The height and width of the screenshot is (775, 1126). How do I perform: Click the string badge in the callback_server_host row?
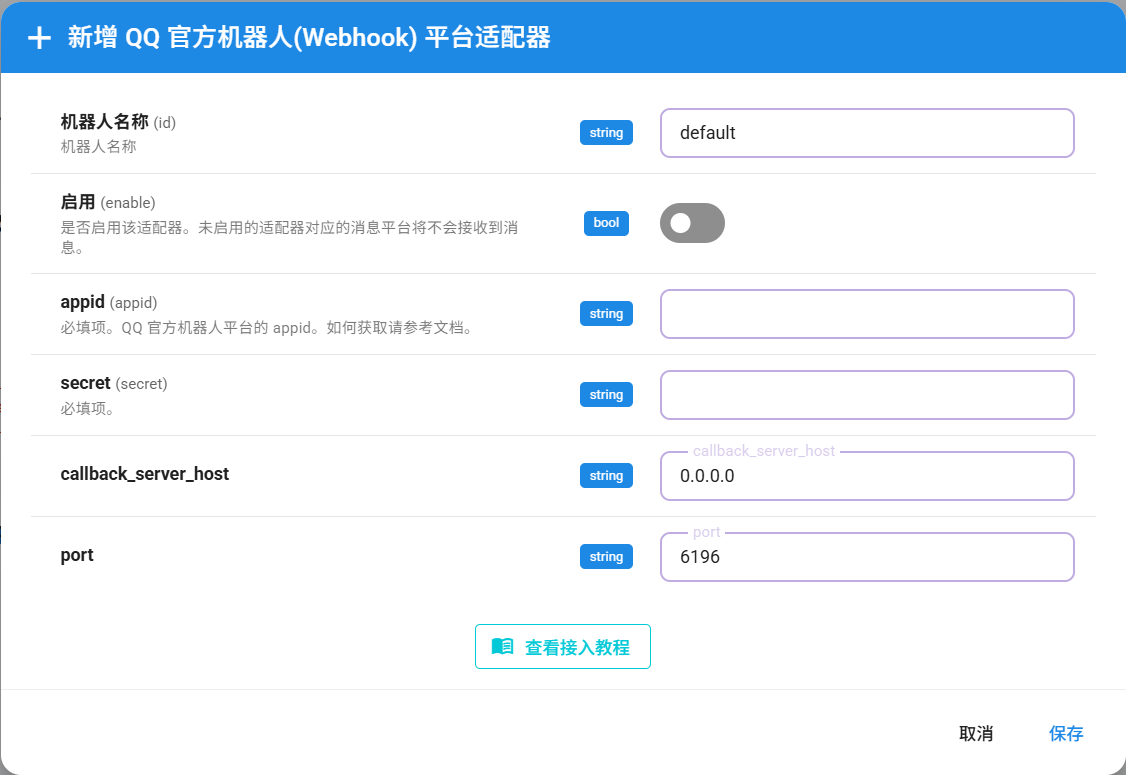[606, 476]
